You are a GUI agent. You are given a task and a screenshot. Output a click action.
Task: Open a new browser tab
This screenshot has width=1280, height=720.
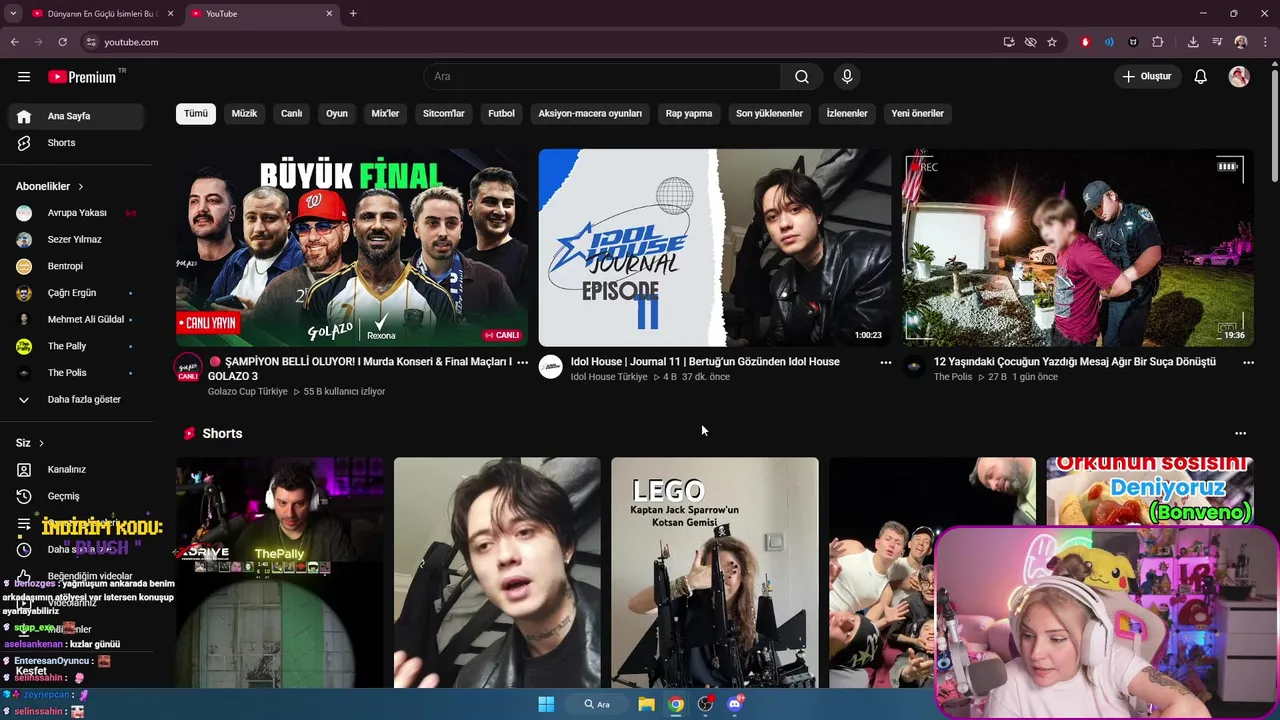[x=353, y=14]
